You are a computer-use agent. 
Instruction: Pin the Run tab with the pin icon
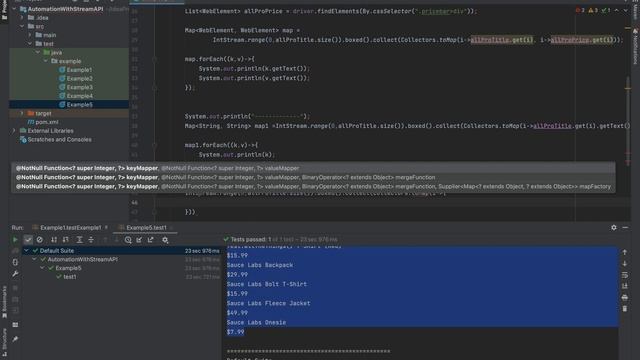(x=15, y=339)
